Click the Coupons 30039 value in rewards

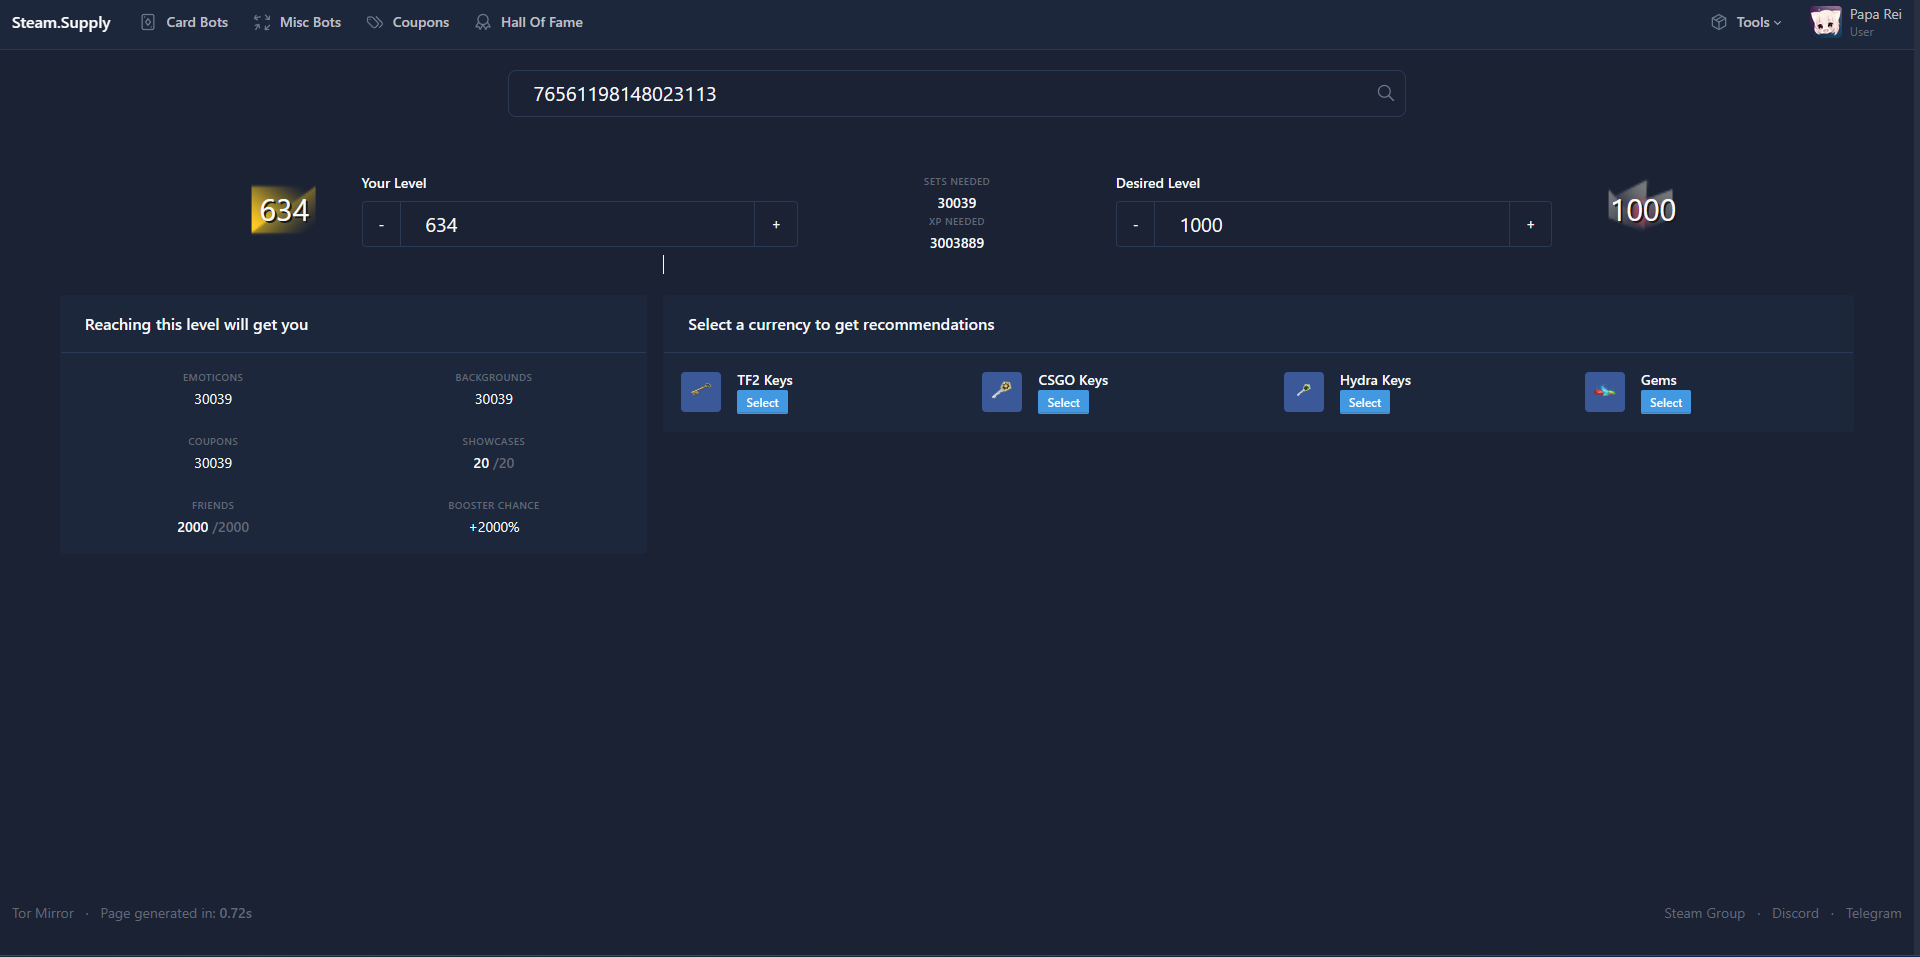pyautogui.click(x=213, y=463)
